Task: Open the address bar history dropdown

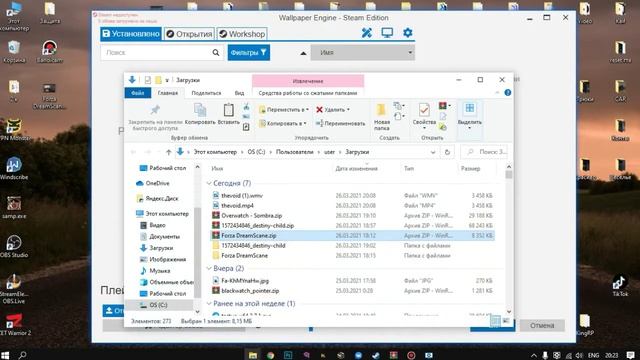Action: coord(433,152)
